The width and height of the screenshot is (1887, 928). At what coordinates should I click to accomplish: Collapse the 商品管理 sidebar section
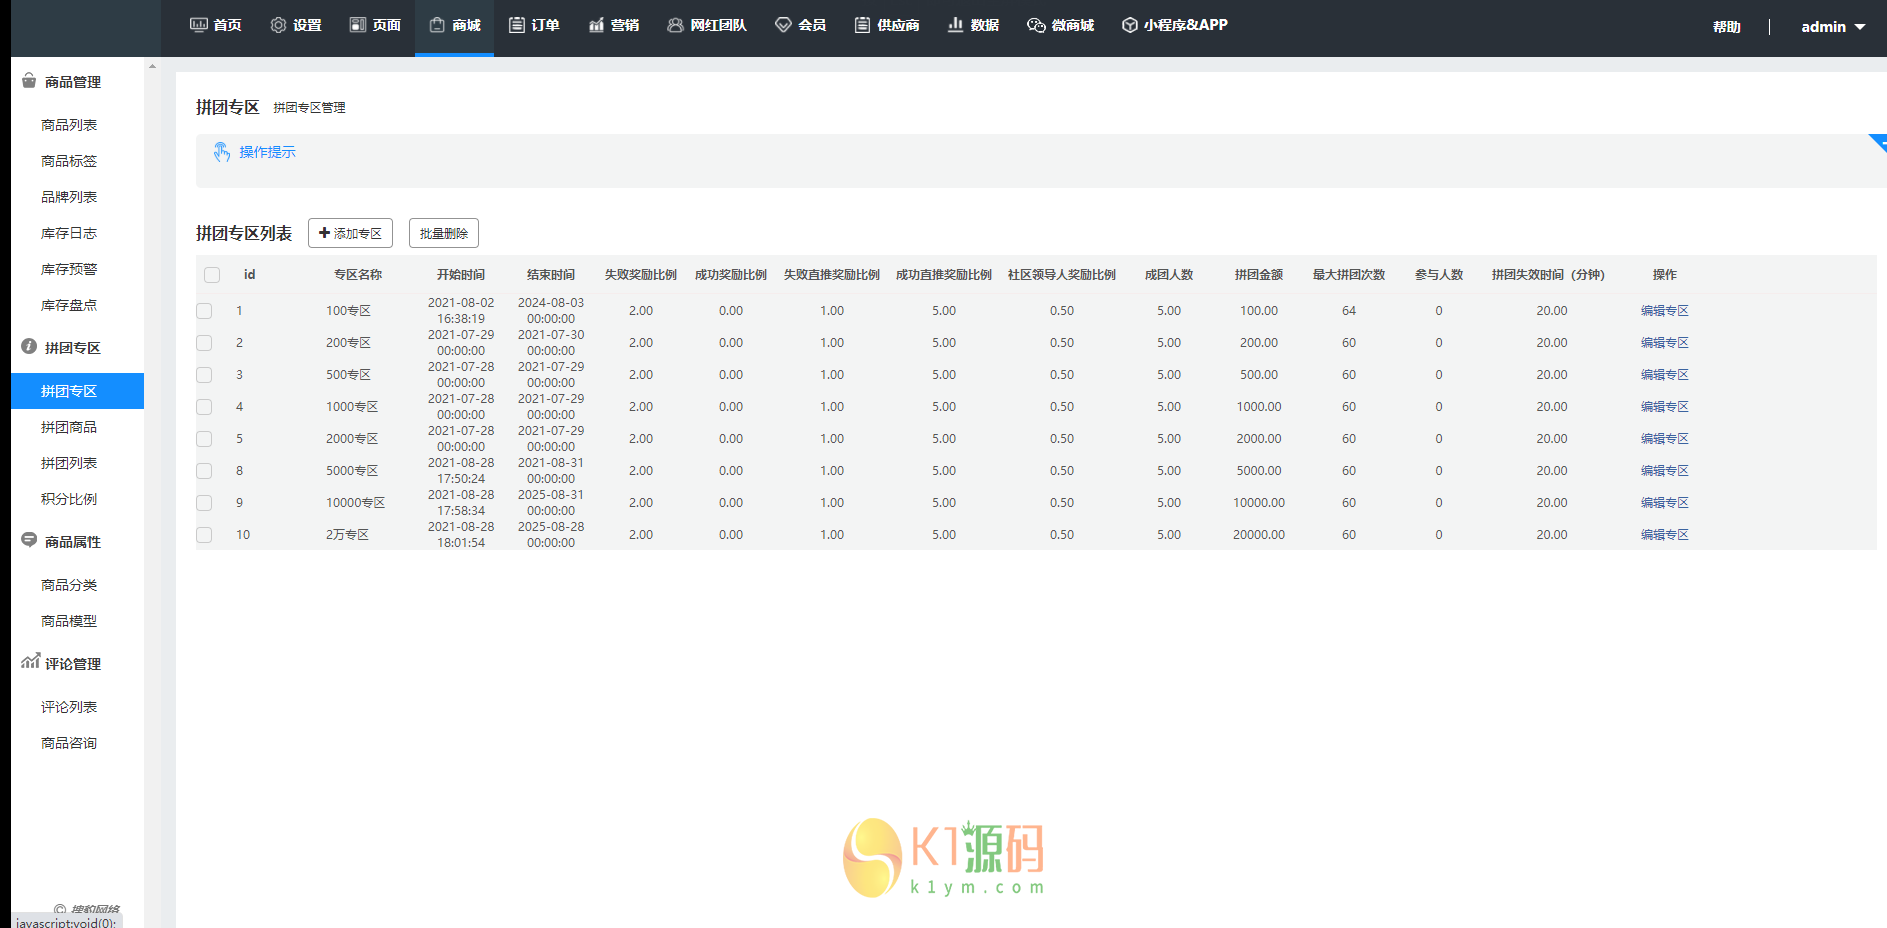point(72,82)
